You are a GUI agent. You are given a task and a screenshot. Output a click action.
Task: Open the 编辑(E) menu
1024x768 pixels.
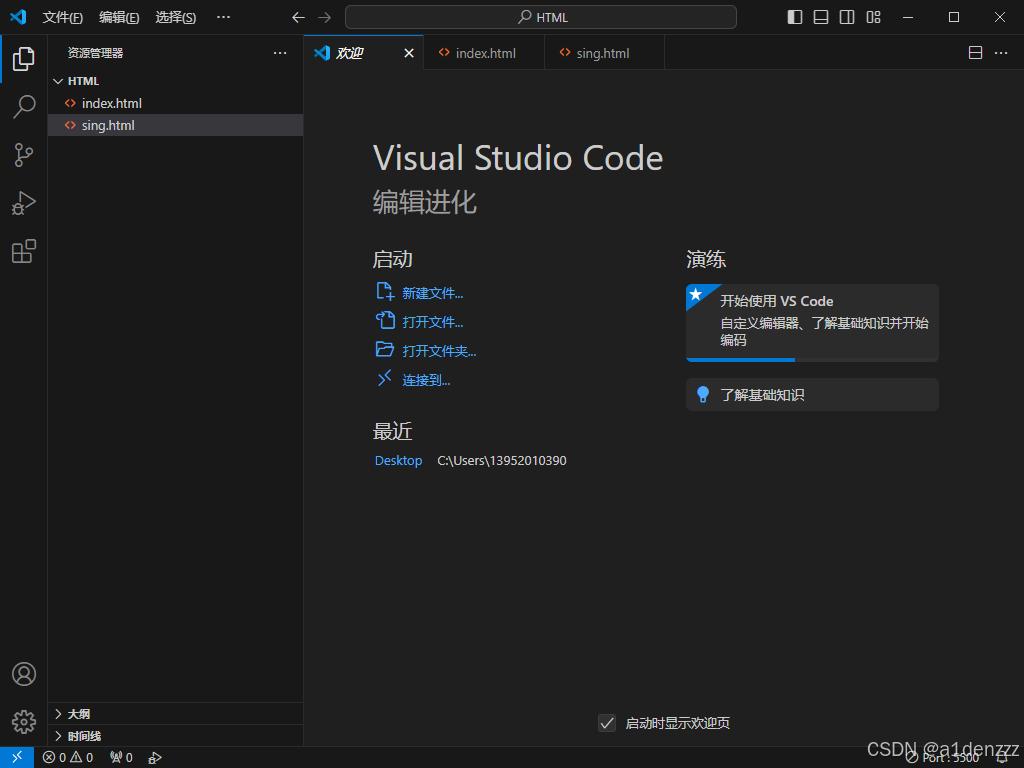119,18
